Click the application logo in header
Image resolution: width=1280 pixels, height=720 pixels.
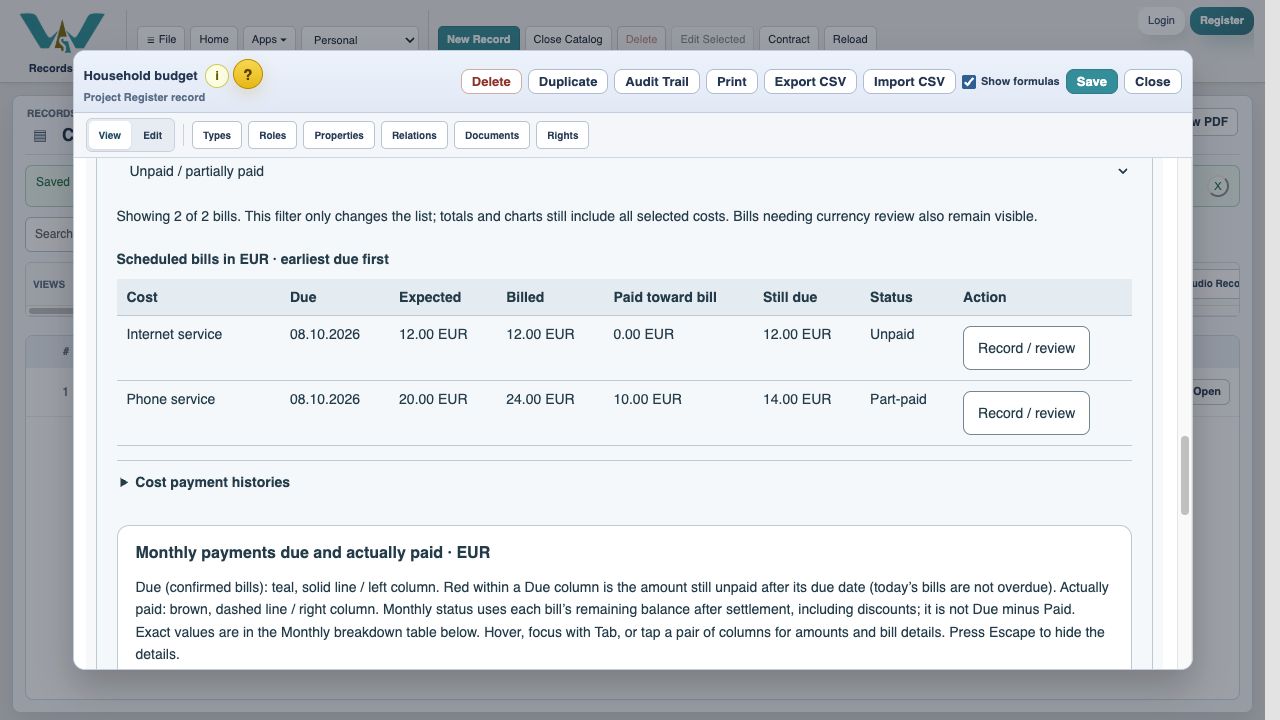(62, 33)
